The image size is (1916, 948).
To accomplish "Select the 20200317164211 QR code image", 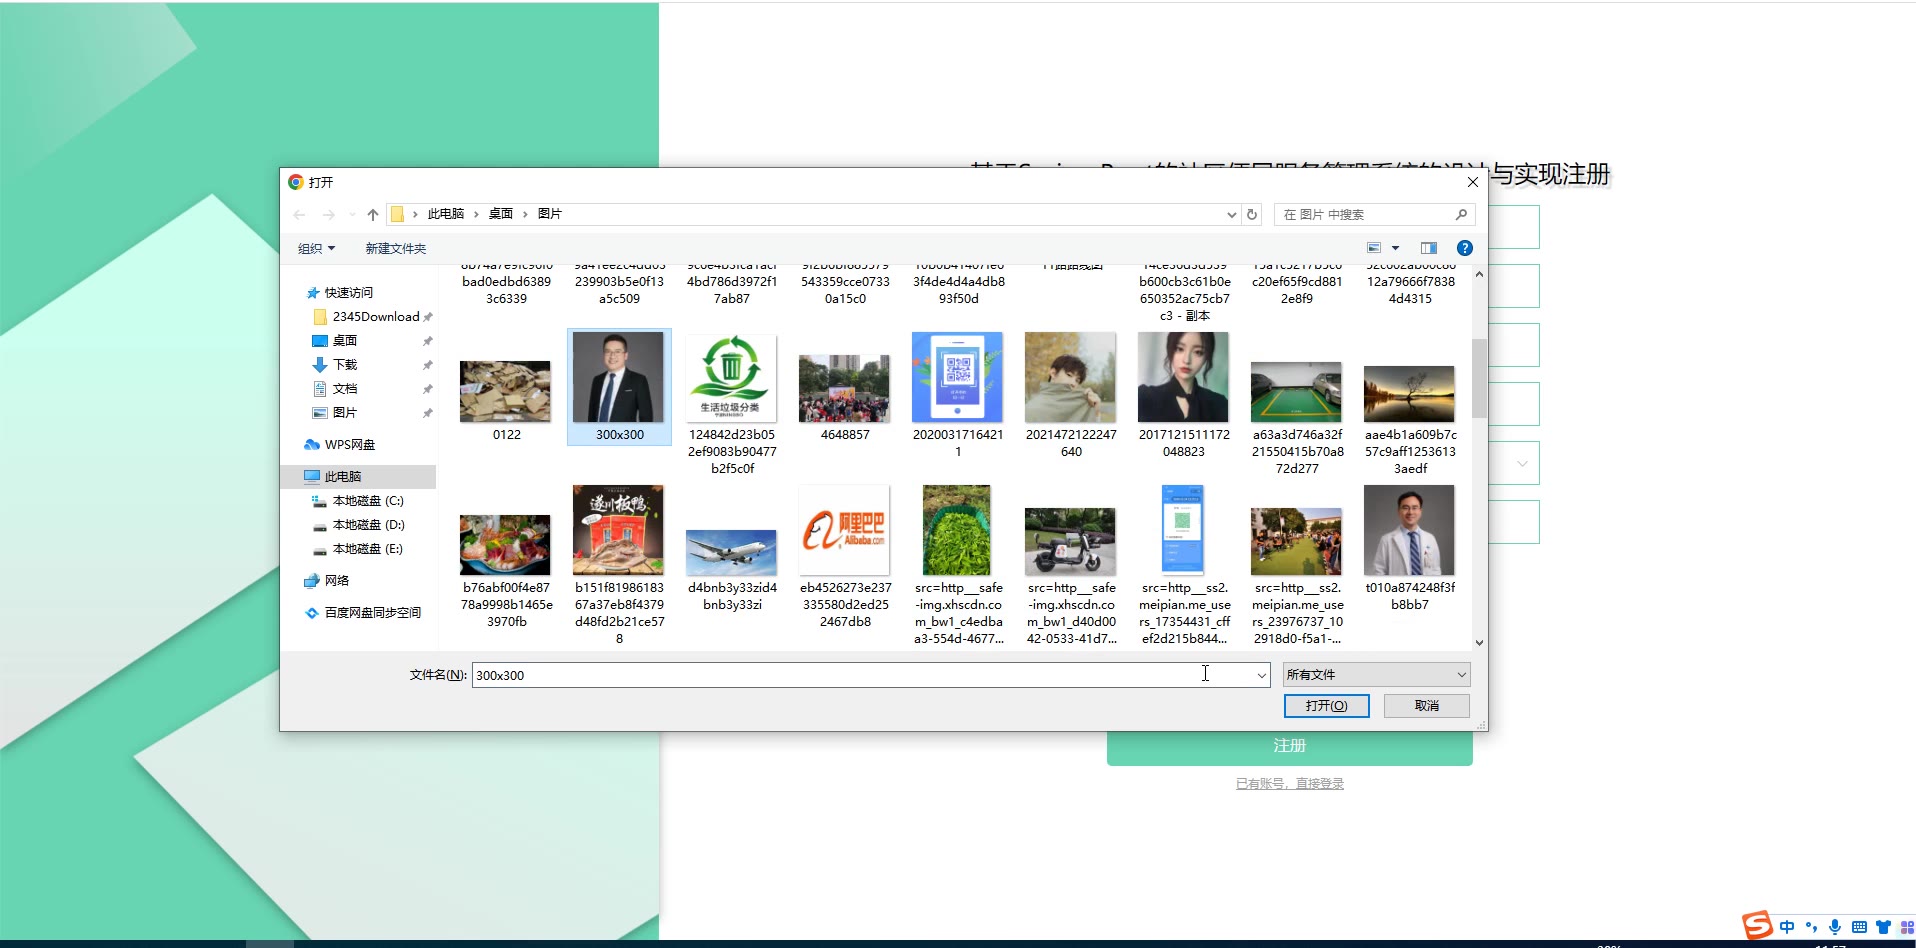I will 957,377.
